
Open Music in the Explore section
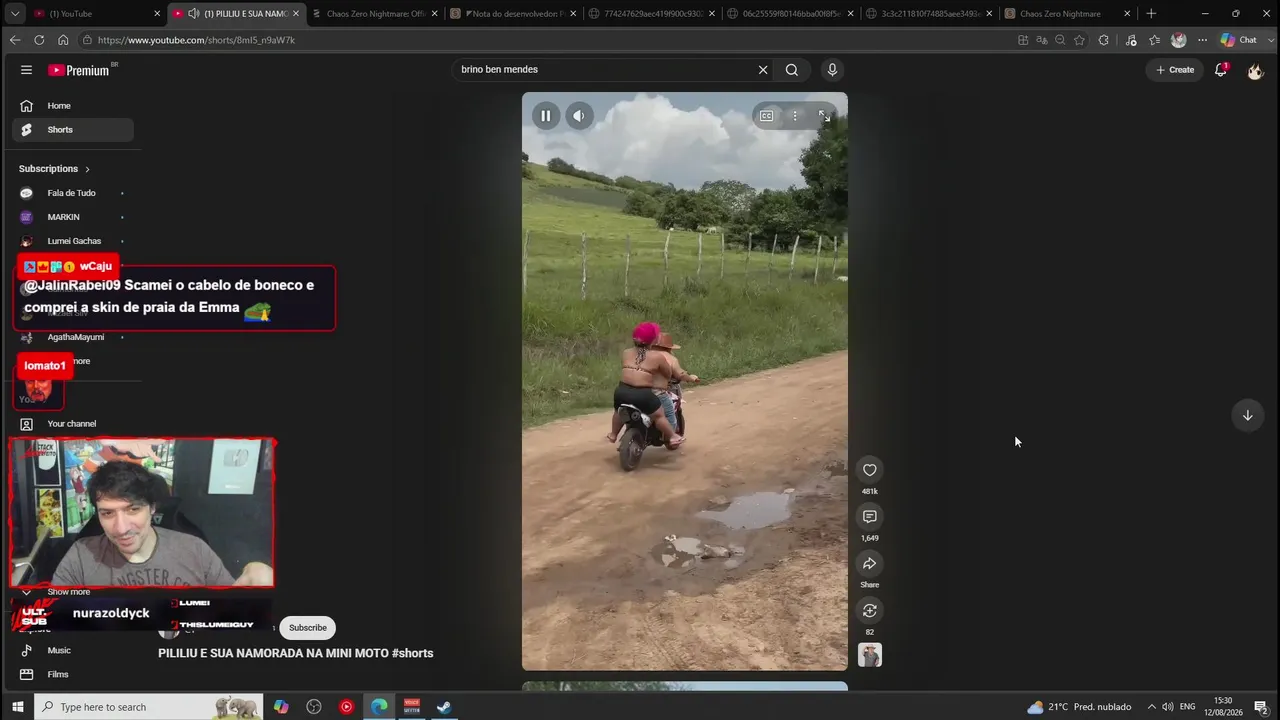coord(73,650)
